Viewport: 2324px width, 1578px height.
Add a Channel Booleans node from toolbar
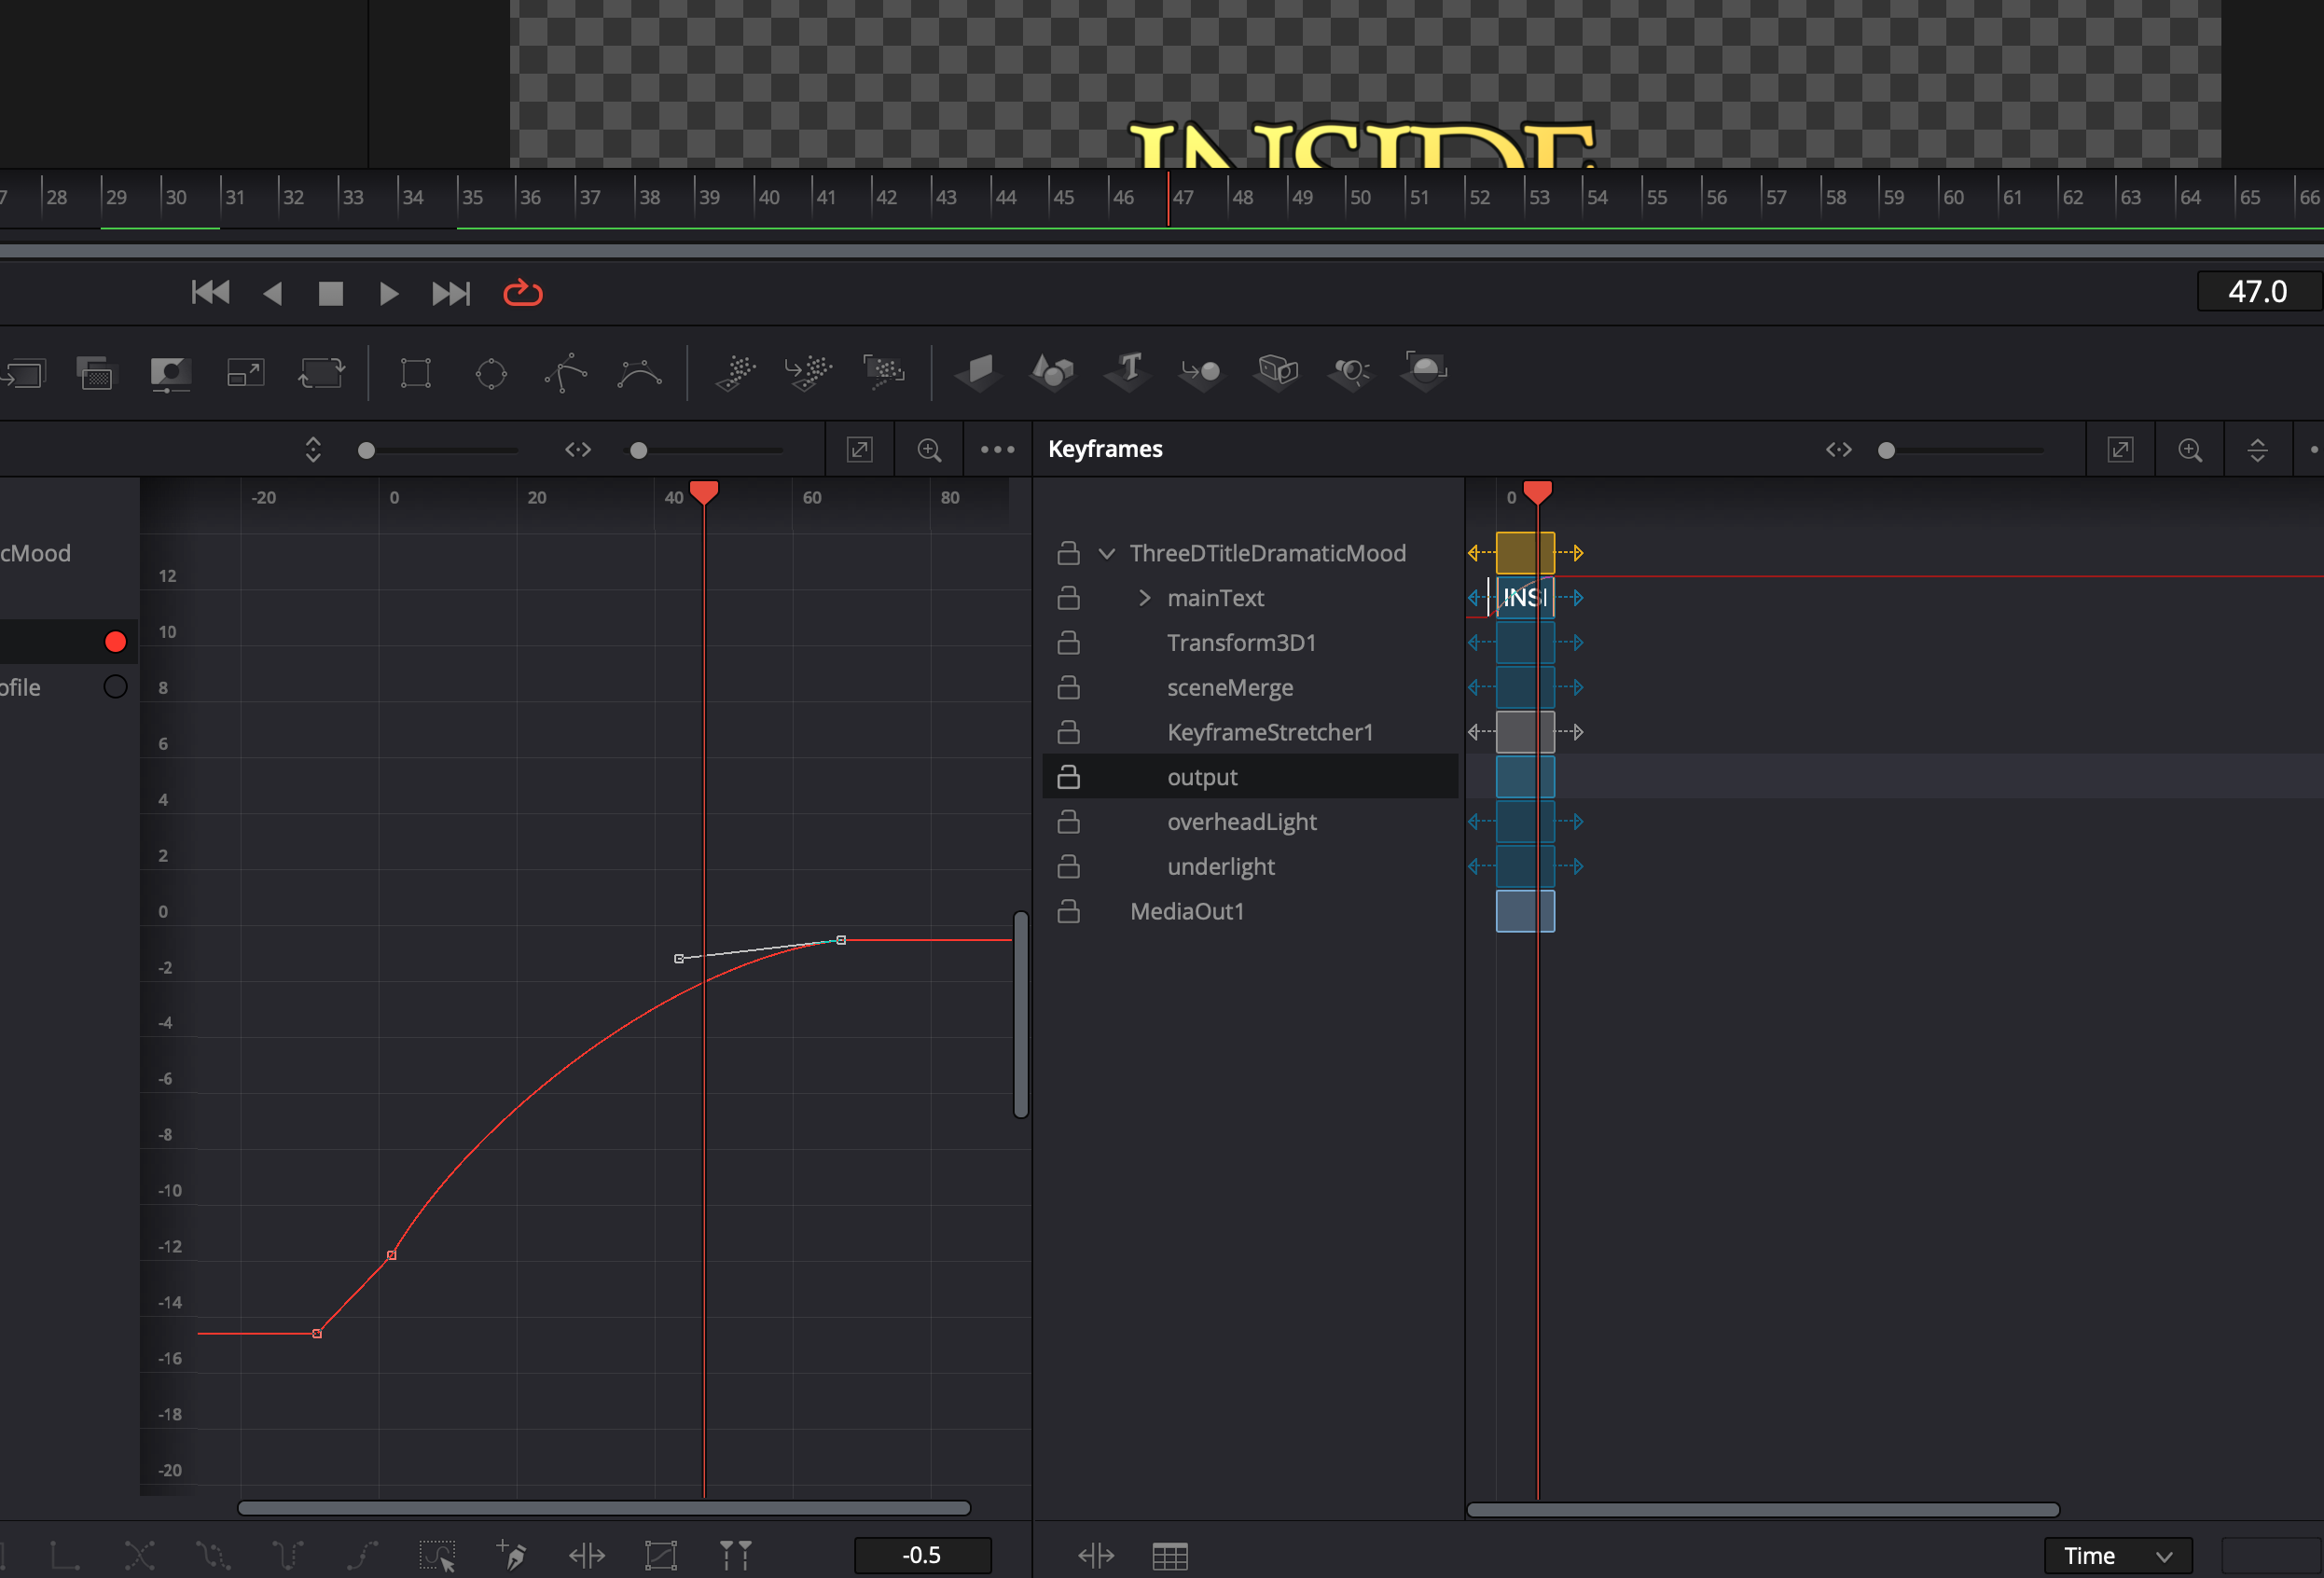pos(96,373)
